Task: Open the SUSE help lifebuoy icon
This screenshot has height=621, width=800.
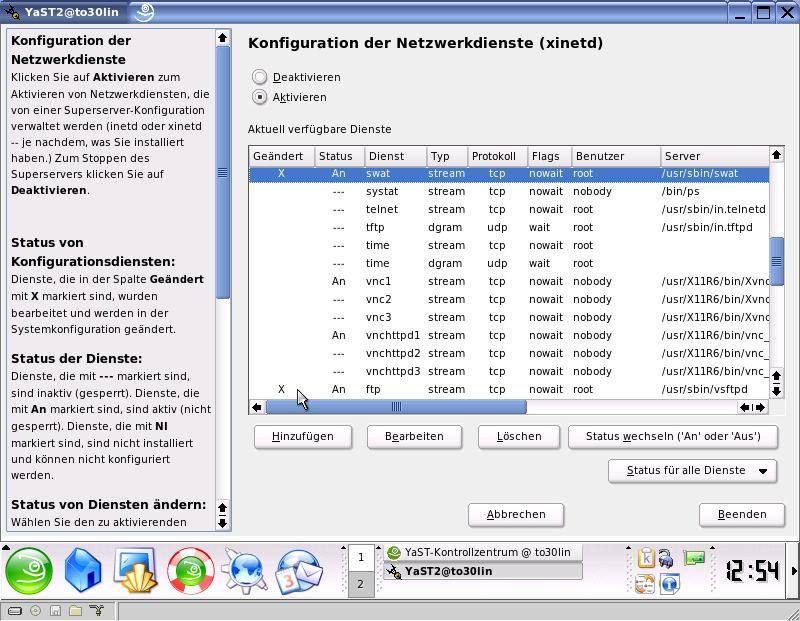Action: point(190,571)
